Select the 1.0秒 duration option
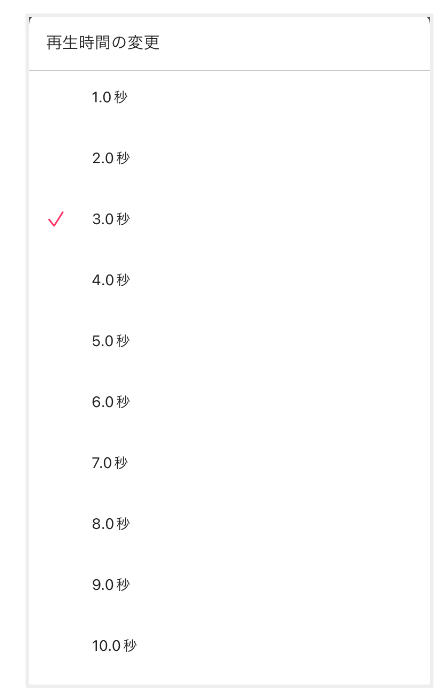Image resolution: width=445 pixels, height=694 pixels. [x=229, y=97]
